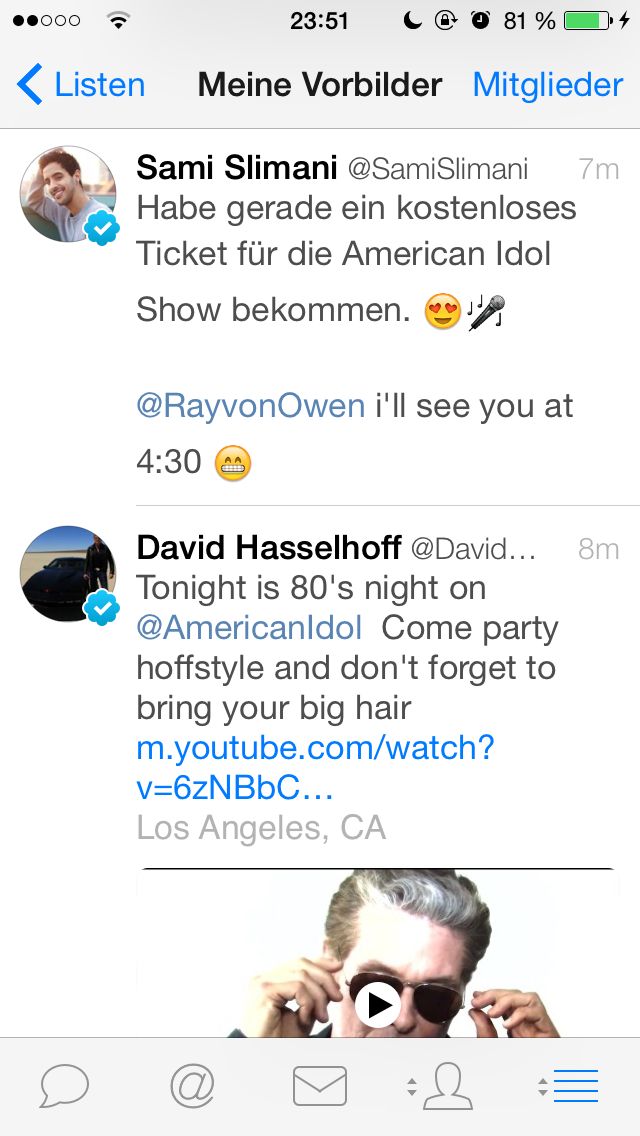This screenshot has height=1136, width=640.
Task: Expand lists tab switcher arrows
Action: [542, 1087]
